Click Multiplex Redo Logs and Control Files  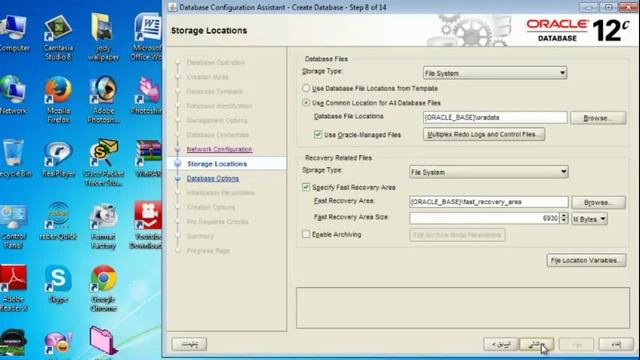484,134
